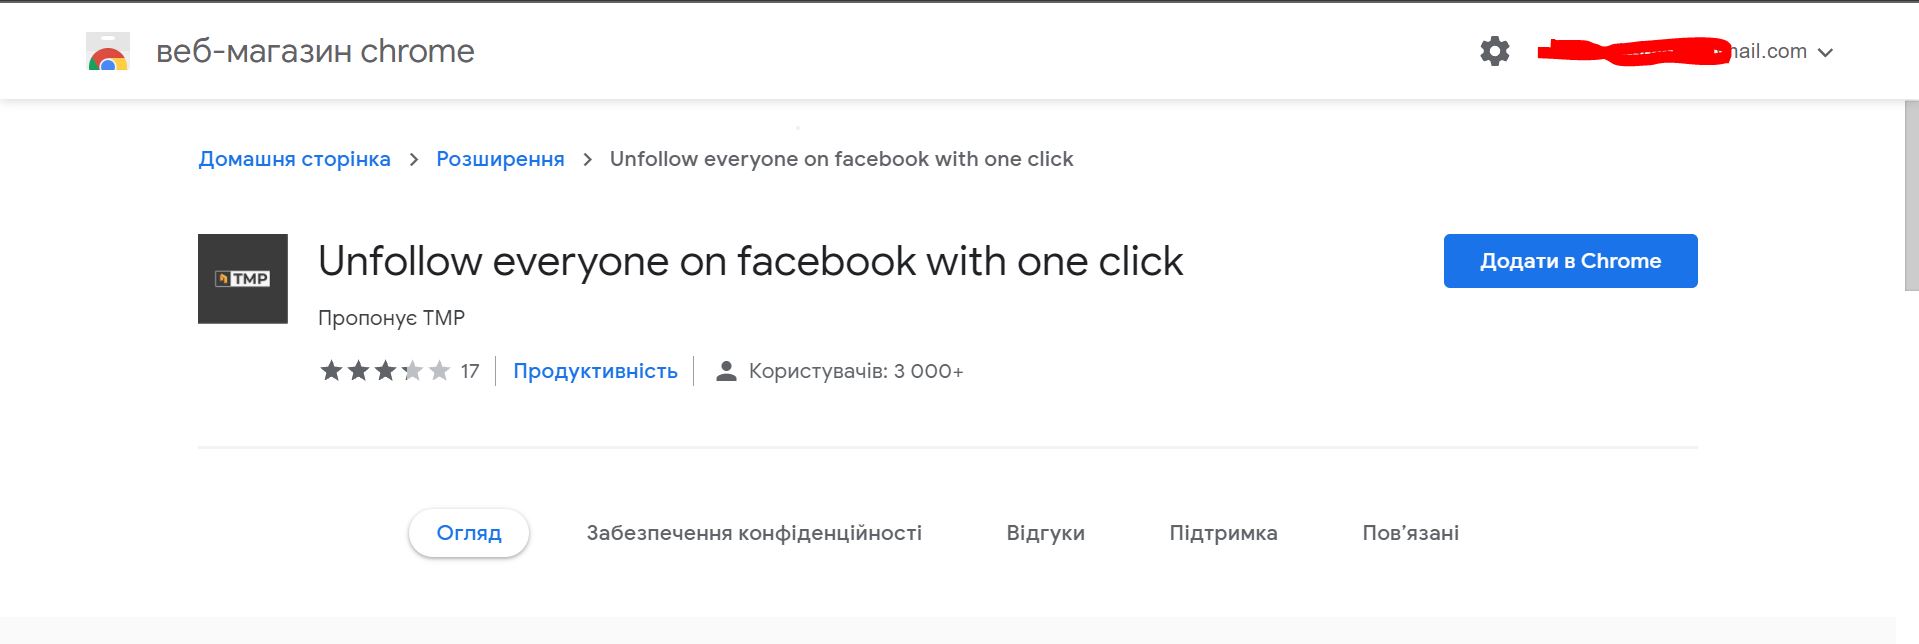Add extension with Додати в Chrome button

(1570, 261)
